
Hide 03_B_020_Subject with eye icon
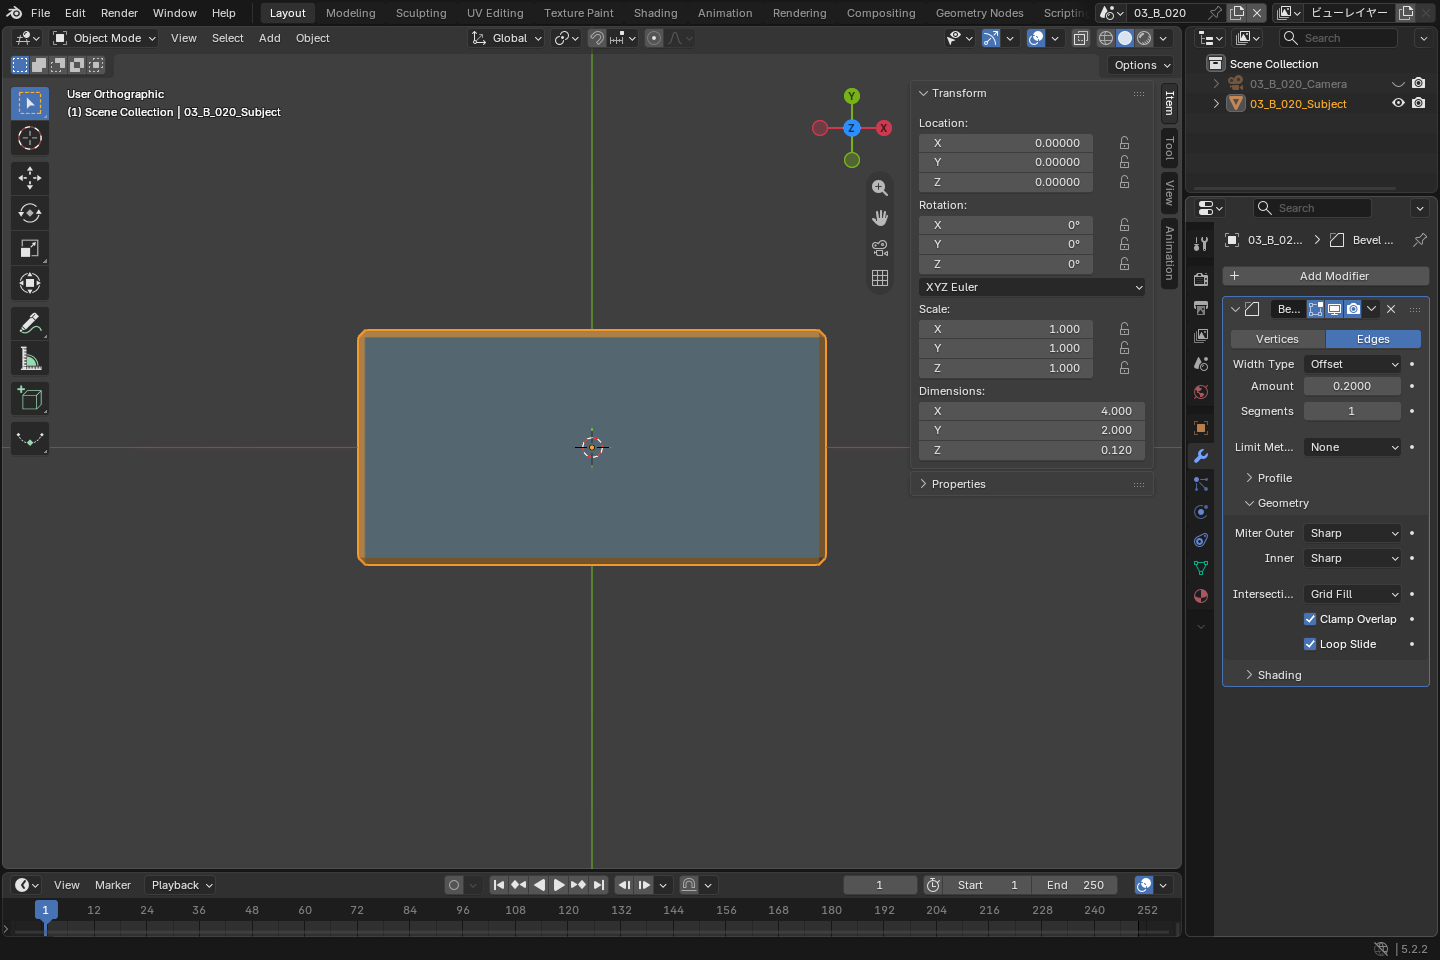coord(1399,103)
